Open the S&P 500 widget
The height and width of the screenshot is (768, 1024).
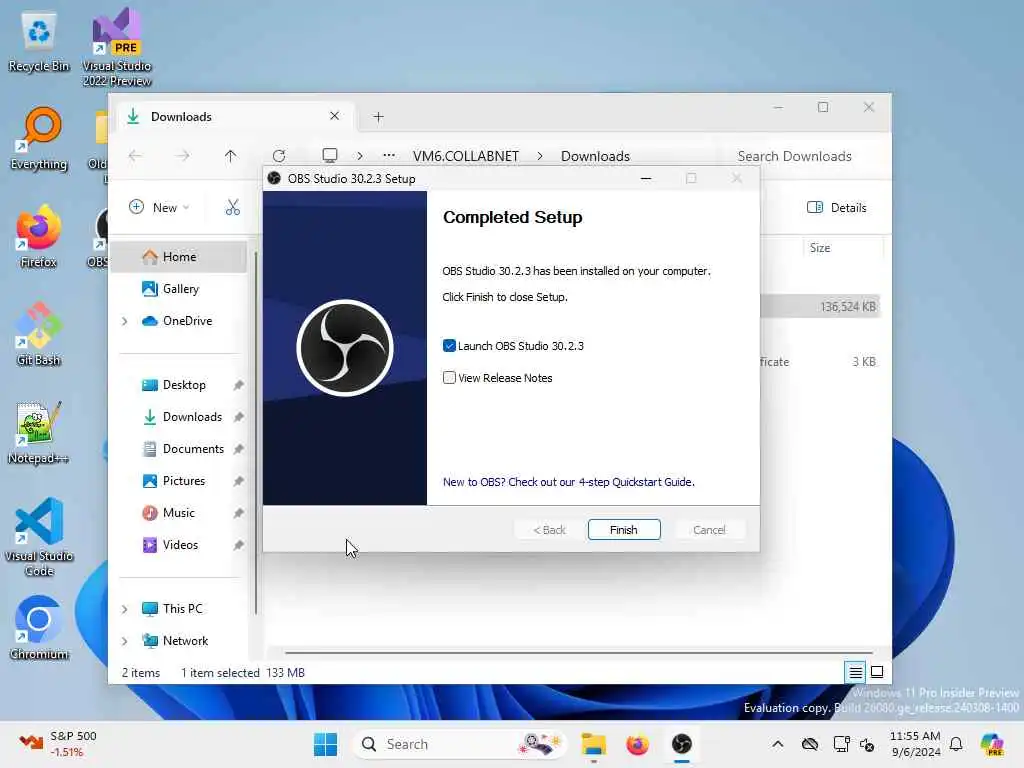point(59,744)
